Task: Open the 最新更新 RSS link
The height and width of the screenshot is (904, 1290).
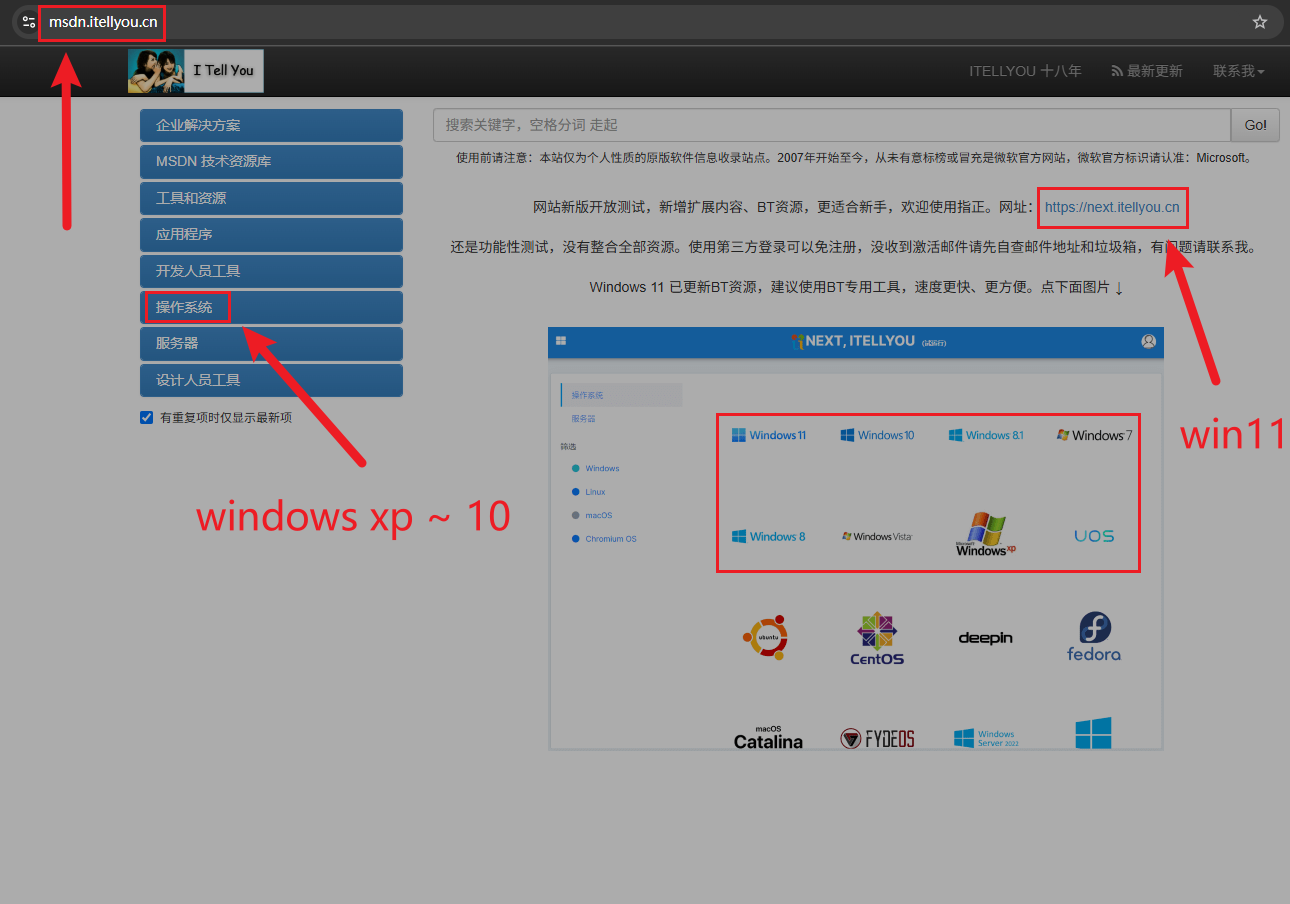Action: point(1147,71)
